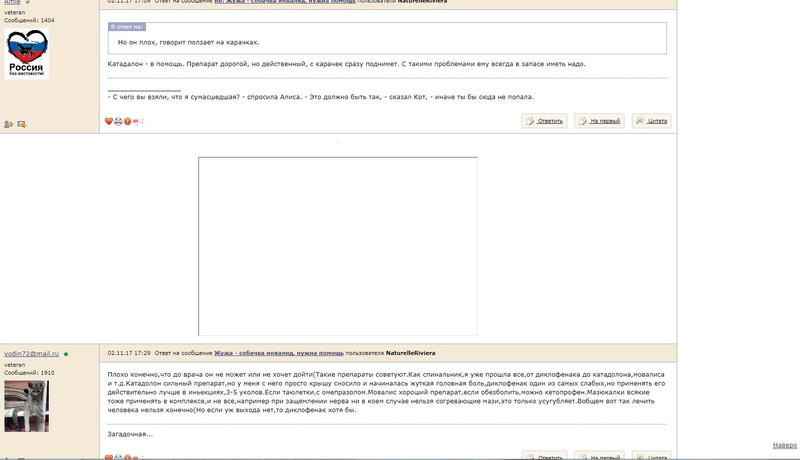This screenshot has width=800, height=460.
Task: Click the heart icon under Amie's post
Action: pos(109,121)
